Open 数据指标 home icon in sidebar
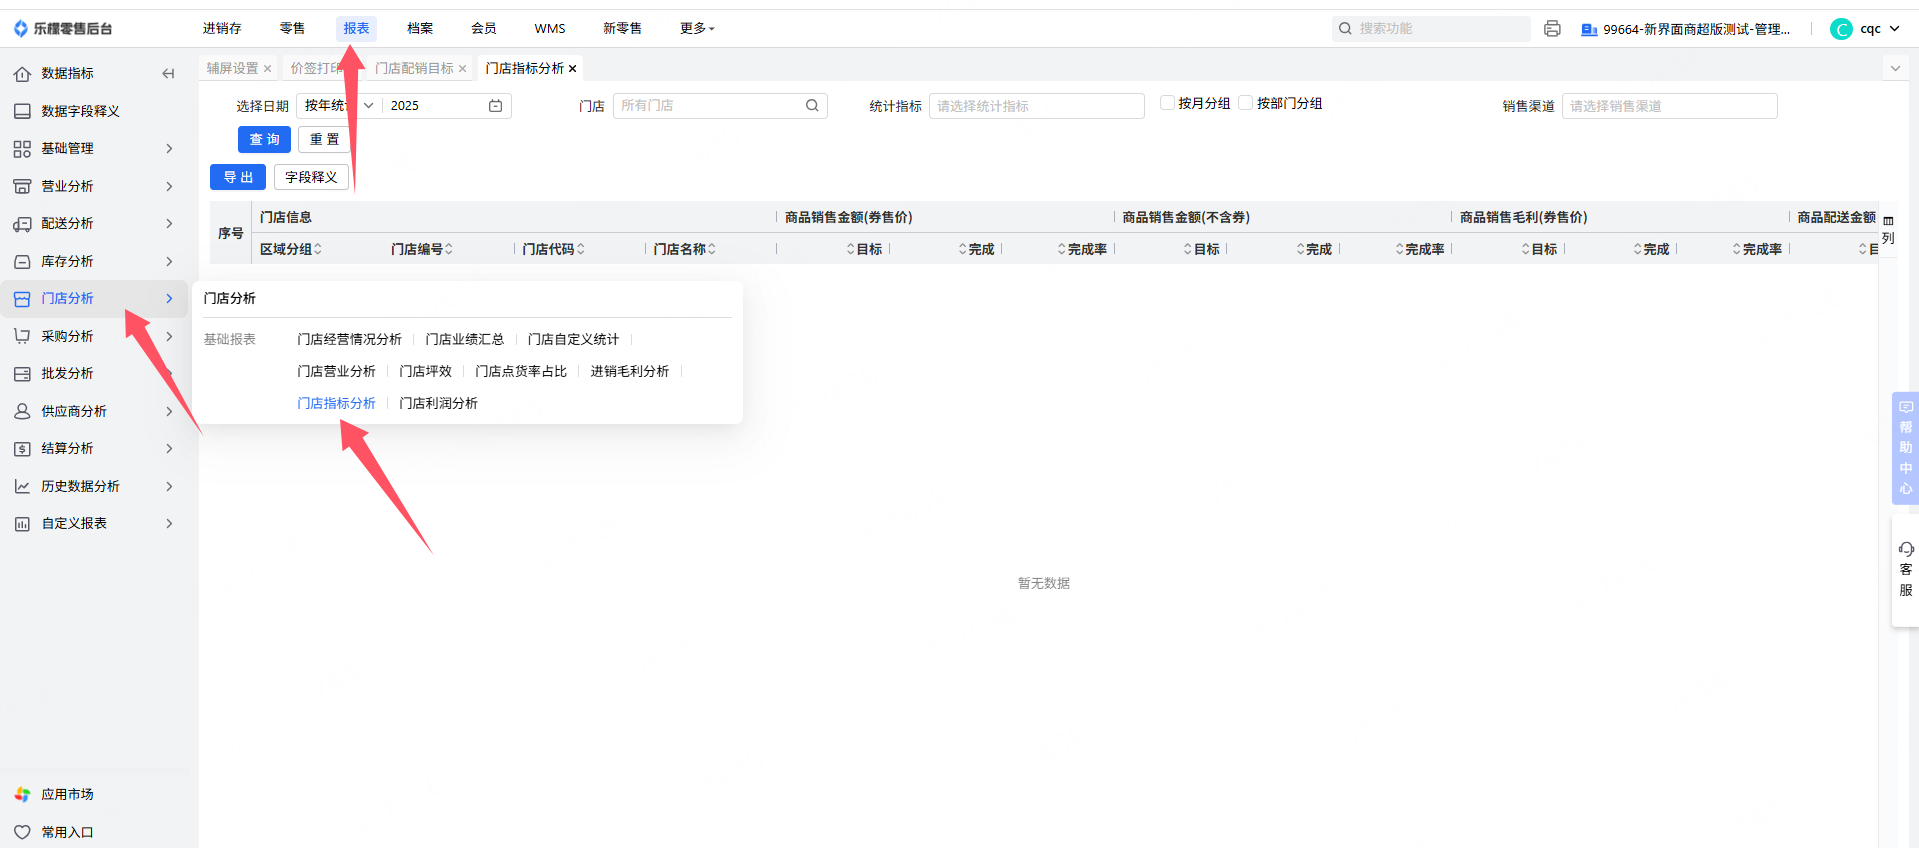Viewport: 1919px width, 848px height. 22,73
